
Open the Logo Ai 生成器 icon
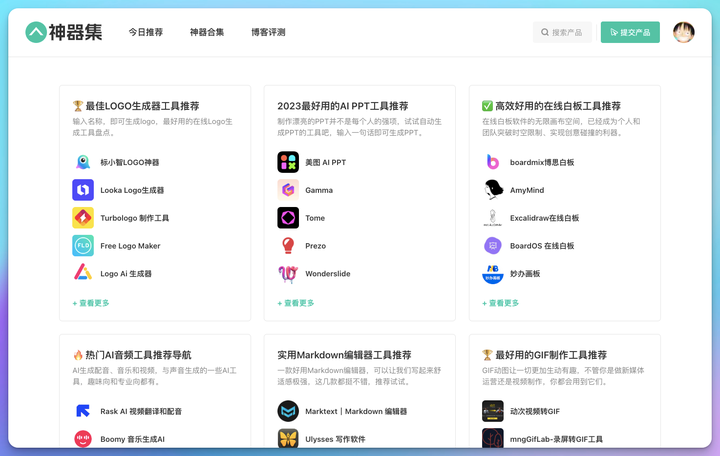[x=83, y=273]
